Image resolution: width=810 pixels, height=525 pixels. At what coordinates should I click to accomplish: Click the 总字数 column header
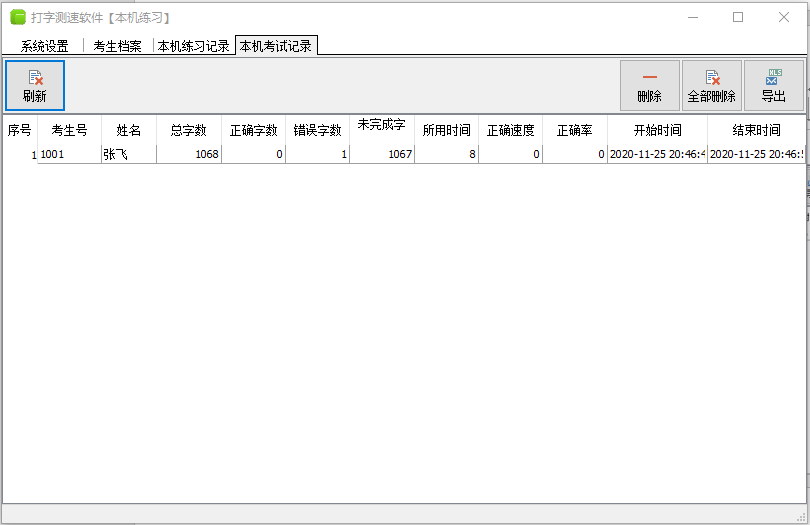pos(188,130)
